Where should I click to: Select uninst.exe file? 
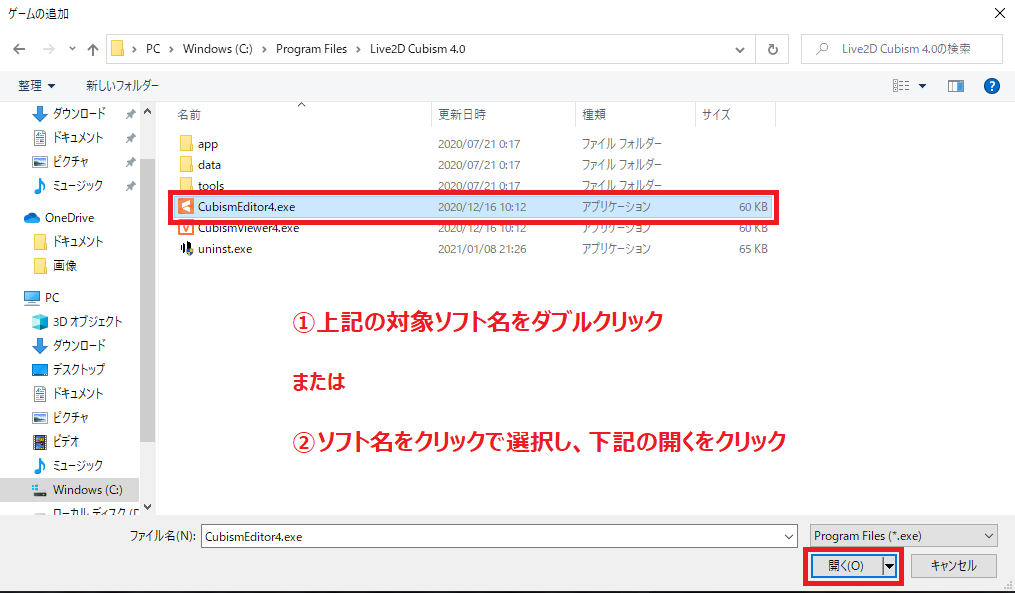pyautogui.click(x=225, y=249)
